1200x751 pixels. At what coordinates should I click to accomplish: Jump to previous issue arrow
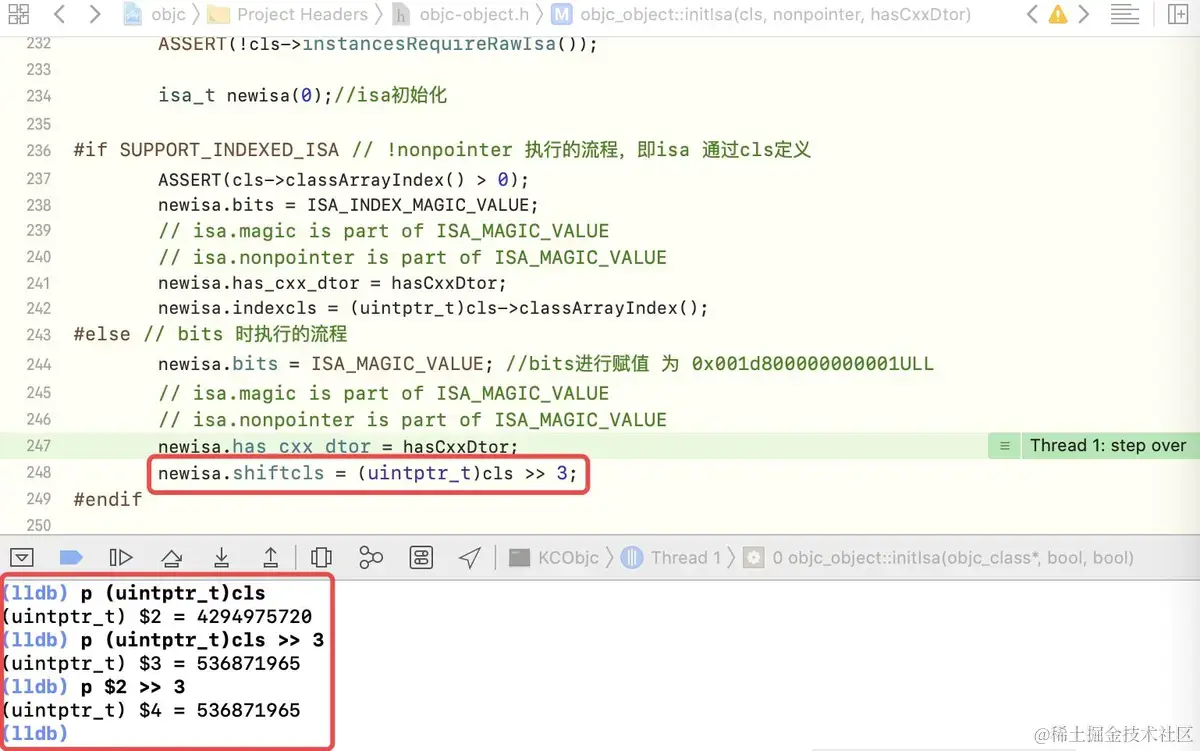1032,14
